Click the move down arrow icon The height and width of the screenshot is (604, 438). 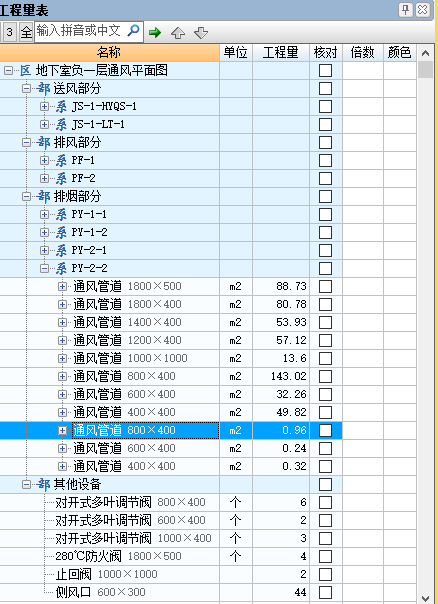201,33
